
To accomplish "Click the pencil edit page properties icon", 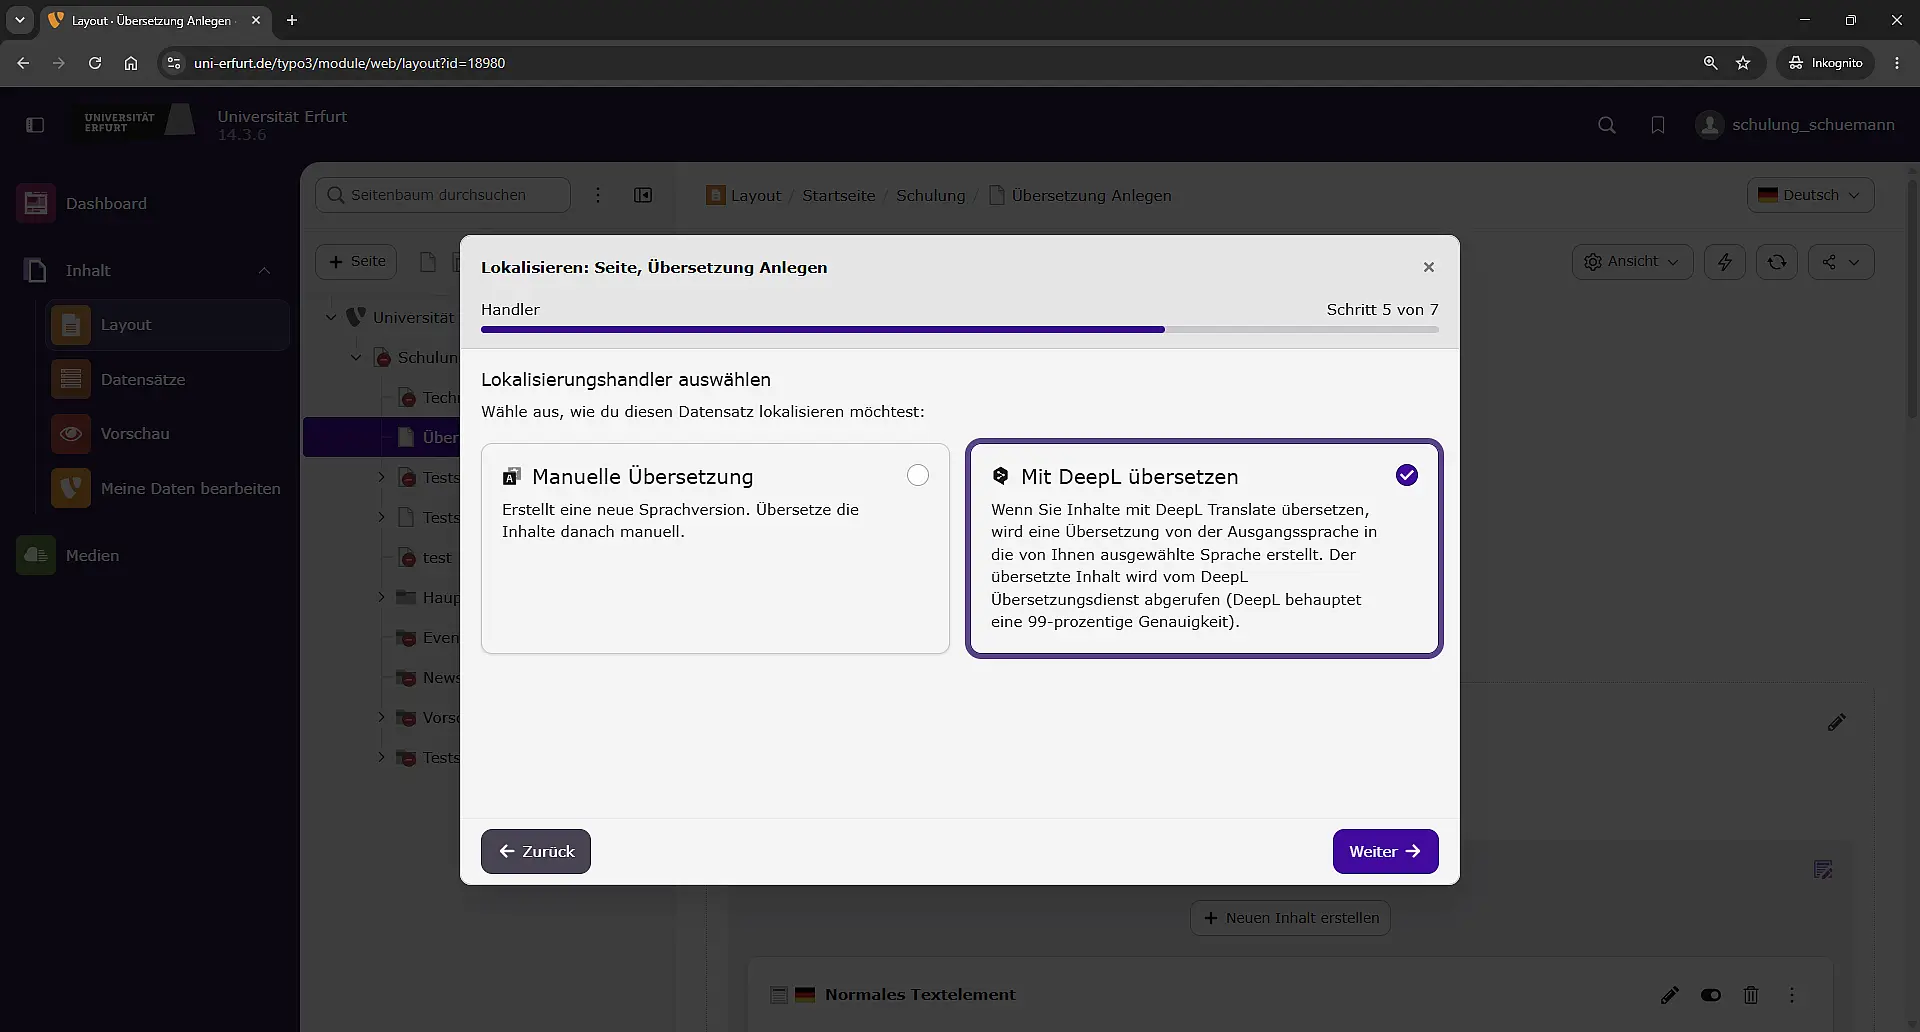I will tap(1837, 722).
